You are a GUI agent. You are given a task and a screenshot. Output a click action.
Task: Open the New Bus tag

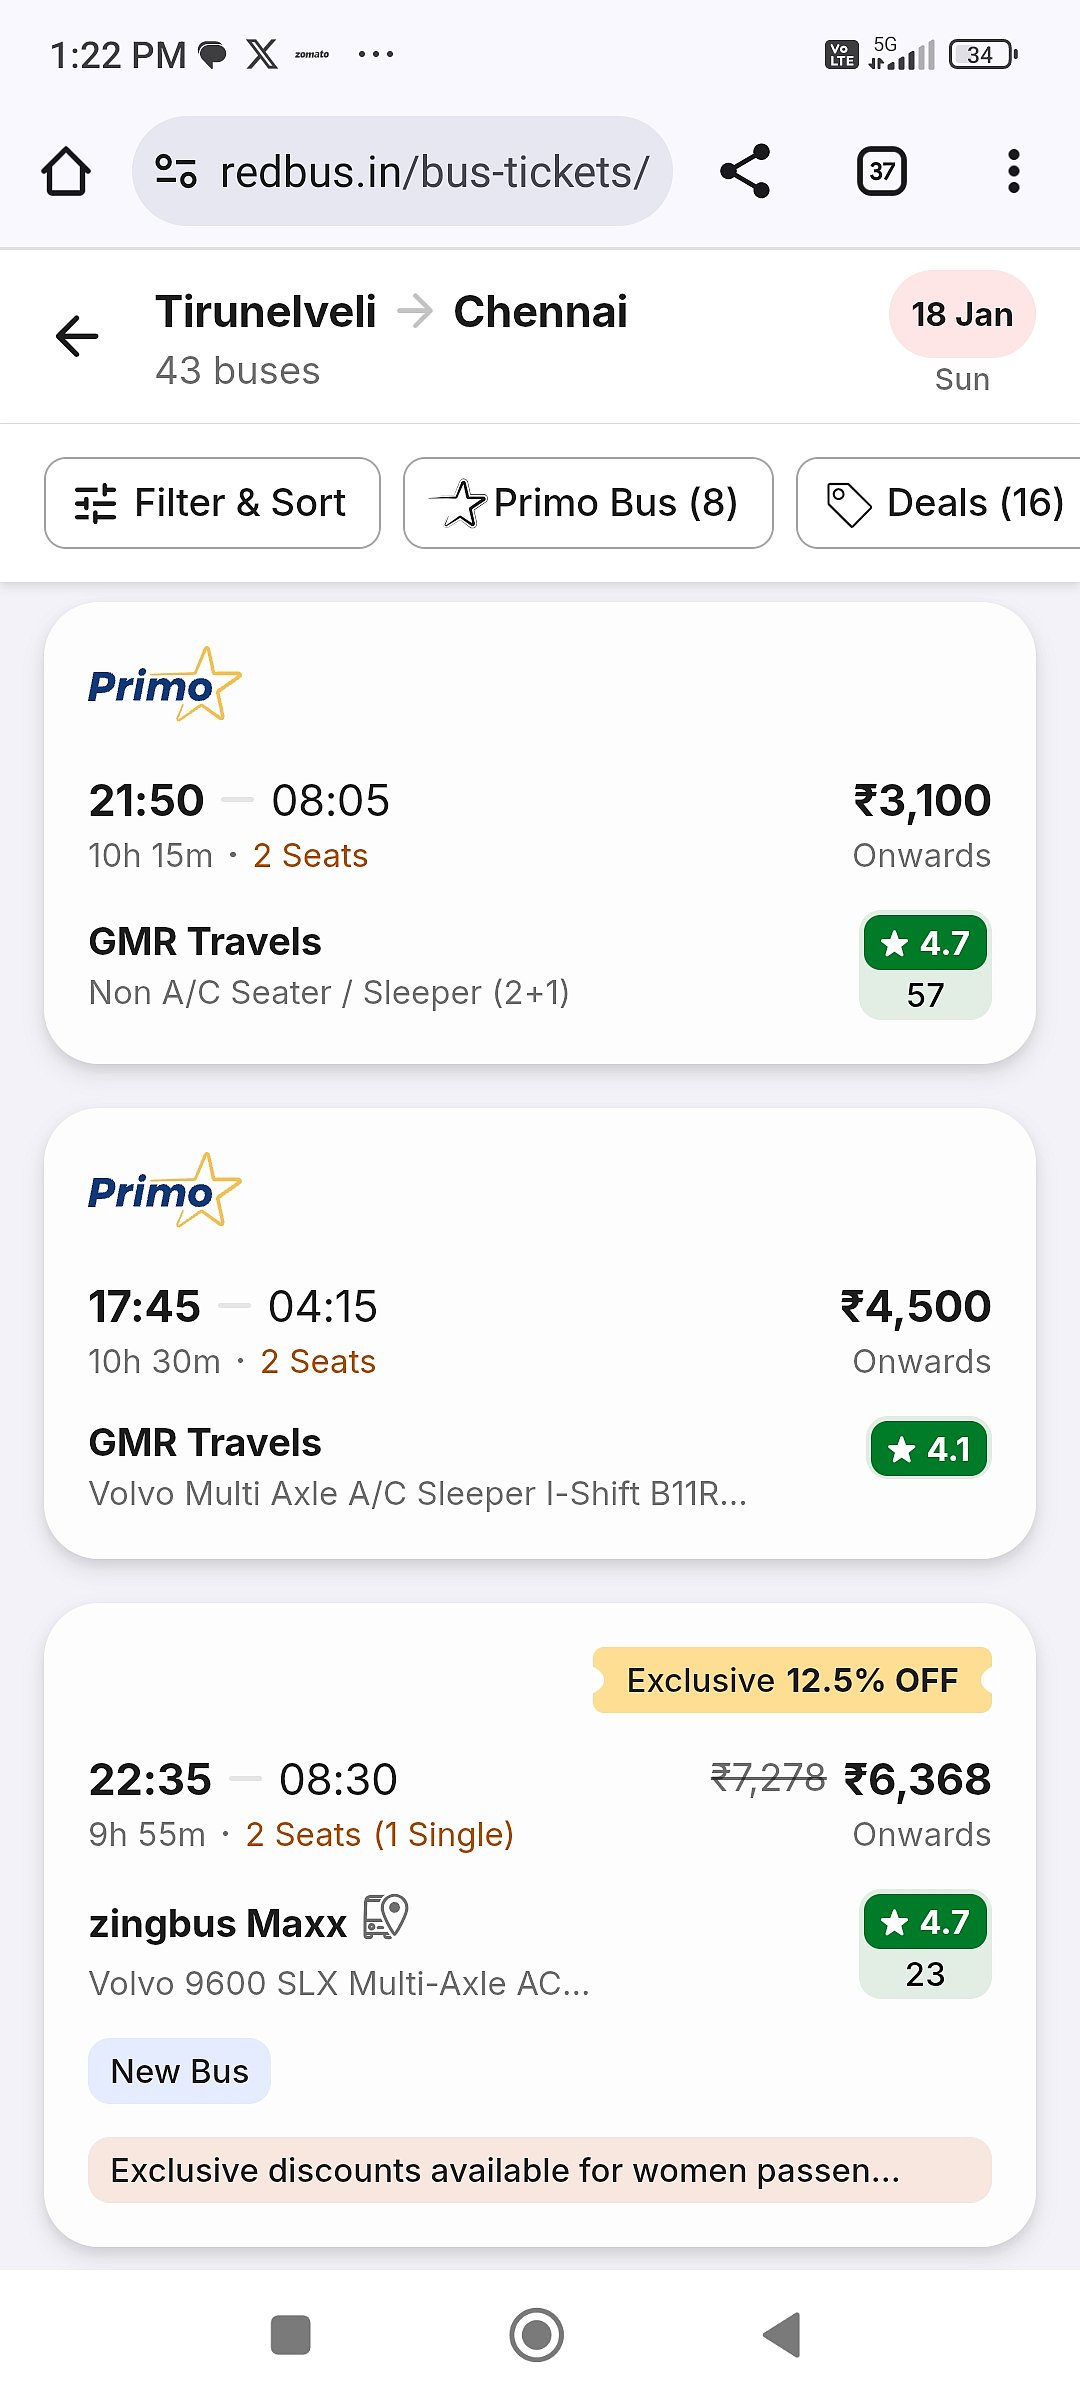click(179, 2071)
